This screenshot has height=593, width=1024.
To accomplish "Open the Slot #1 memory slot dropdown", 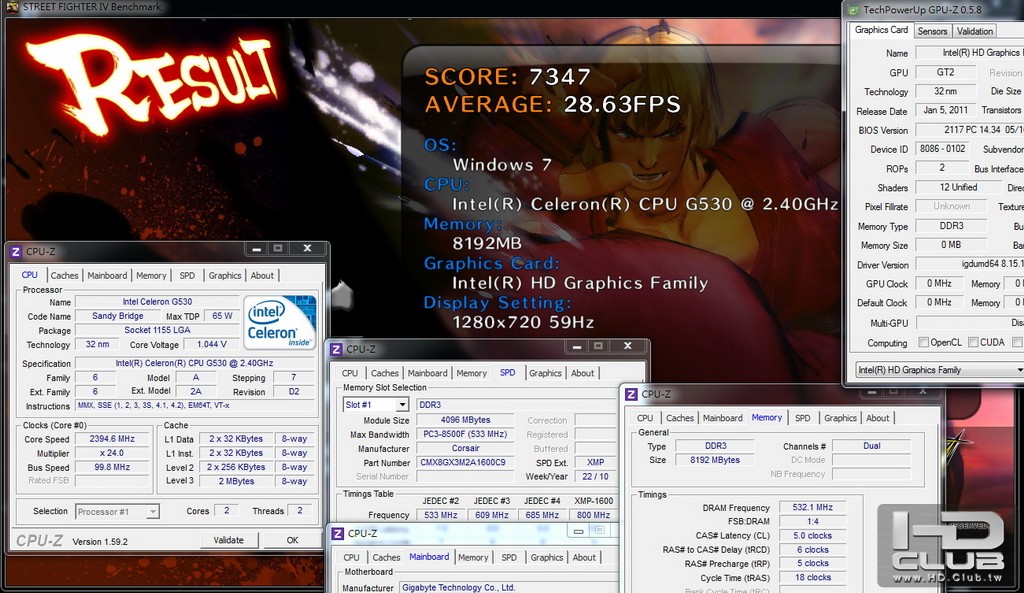I will [402, 405].
